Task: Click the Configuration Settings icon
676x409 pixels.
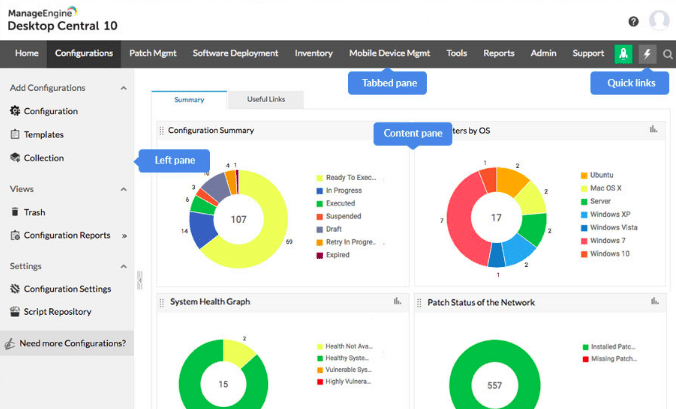Action: 15,288
